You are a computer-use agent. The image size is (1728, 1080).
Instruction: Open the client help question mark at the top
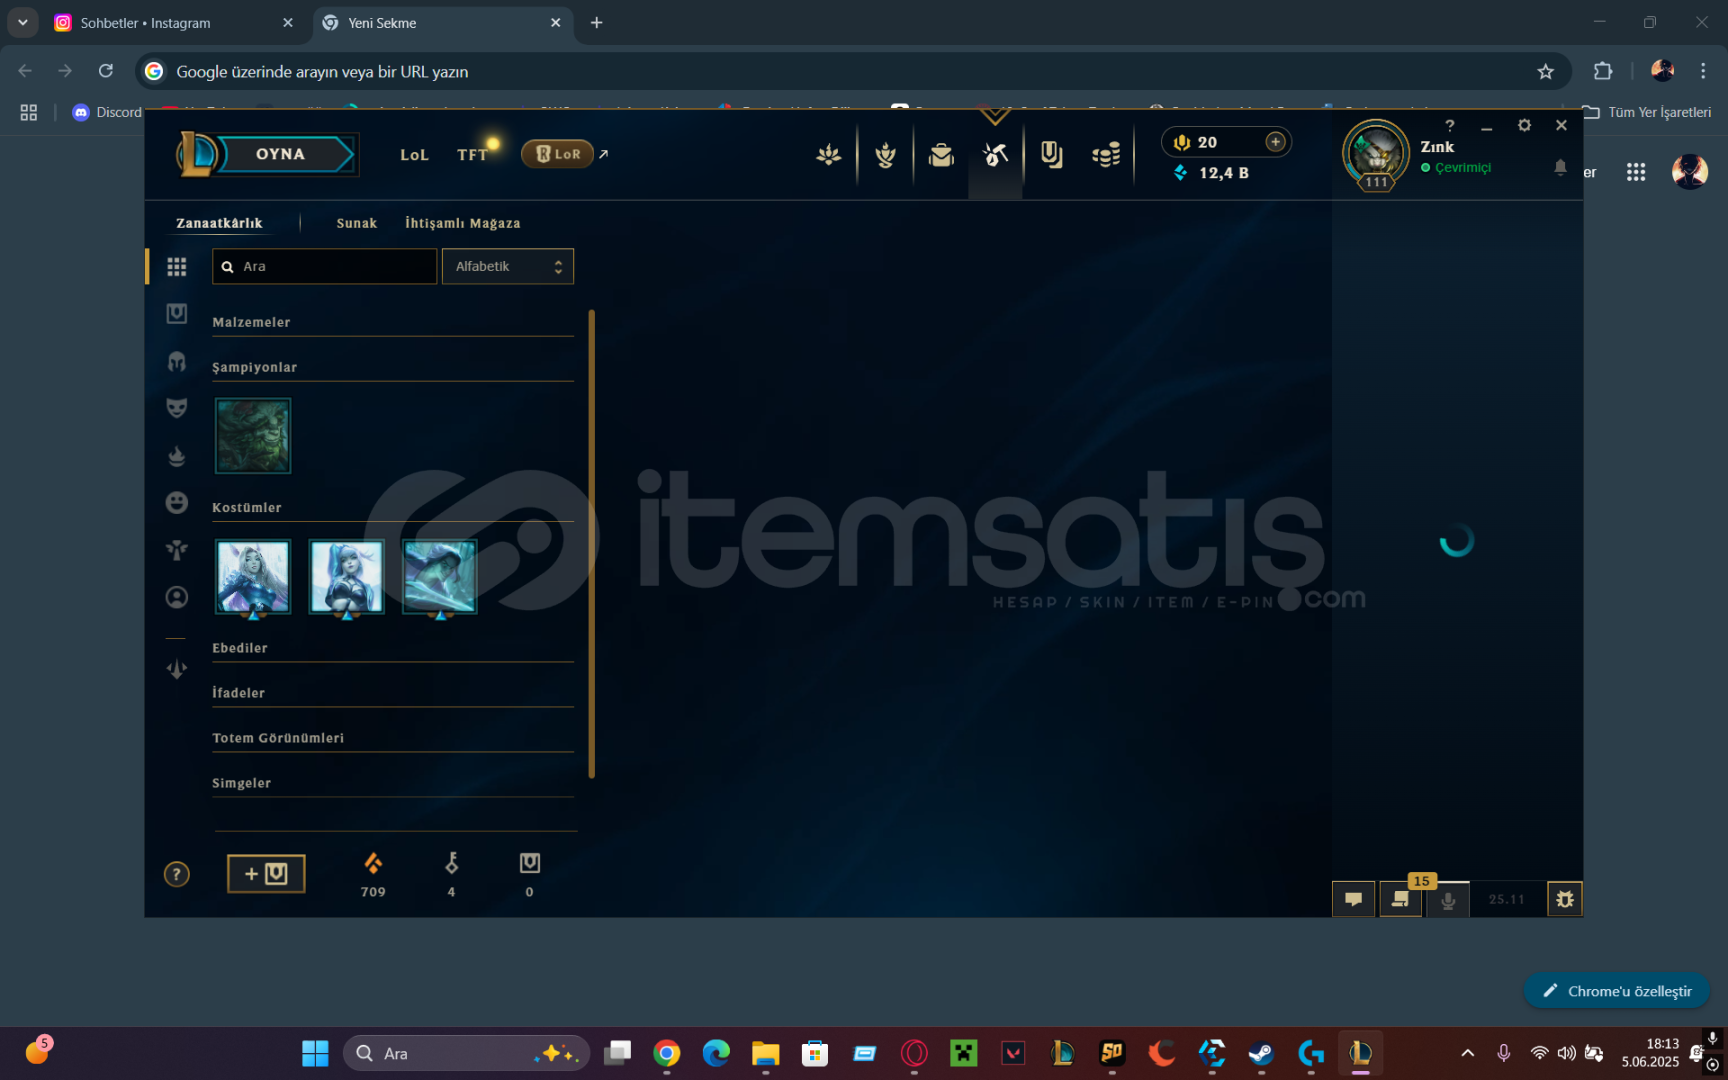point(1450,126)
